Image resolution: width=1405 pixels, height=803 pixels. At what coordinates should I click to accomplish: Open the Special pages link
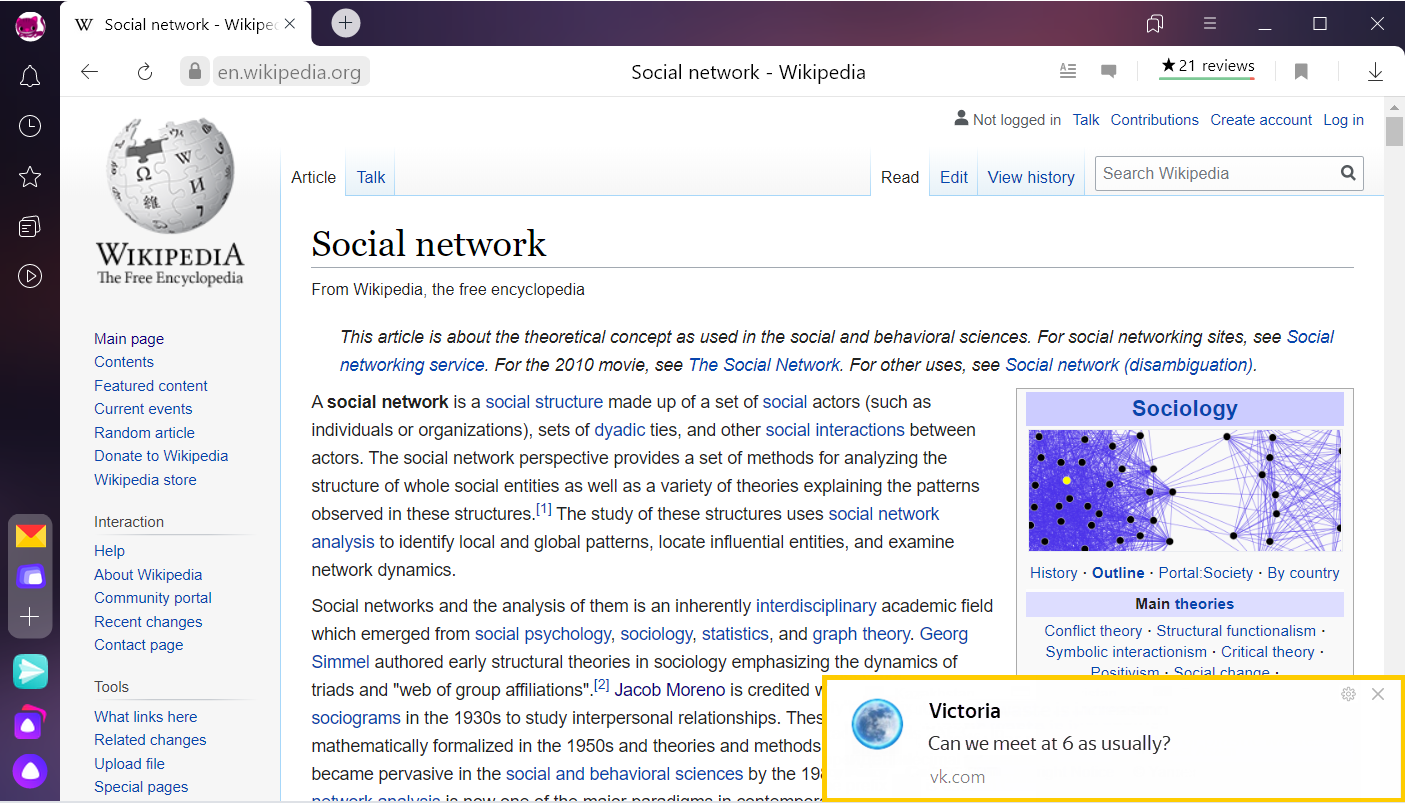(141, 787)
